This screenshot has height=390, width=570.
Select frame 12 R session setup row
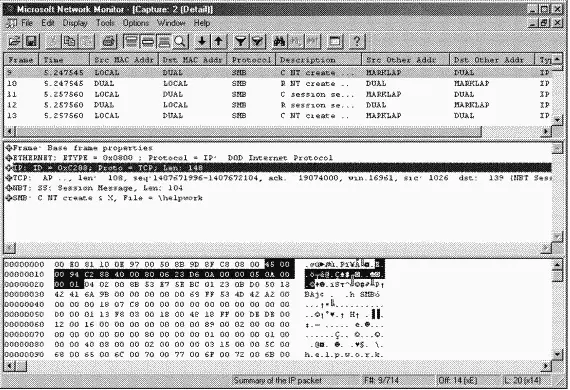[278, 105]
